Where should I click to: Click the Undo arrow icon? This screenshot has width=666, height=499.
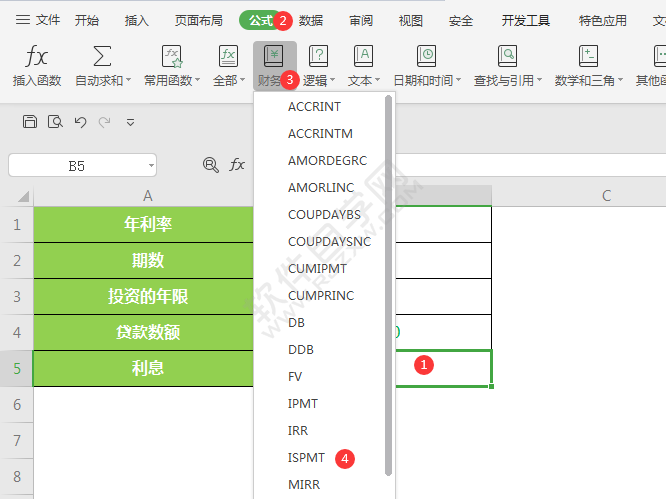[80, 122]
